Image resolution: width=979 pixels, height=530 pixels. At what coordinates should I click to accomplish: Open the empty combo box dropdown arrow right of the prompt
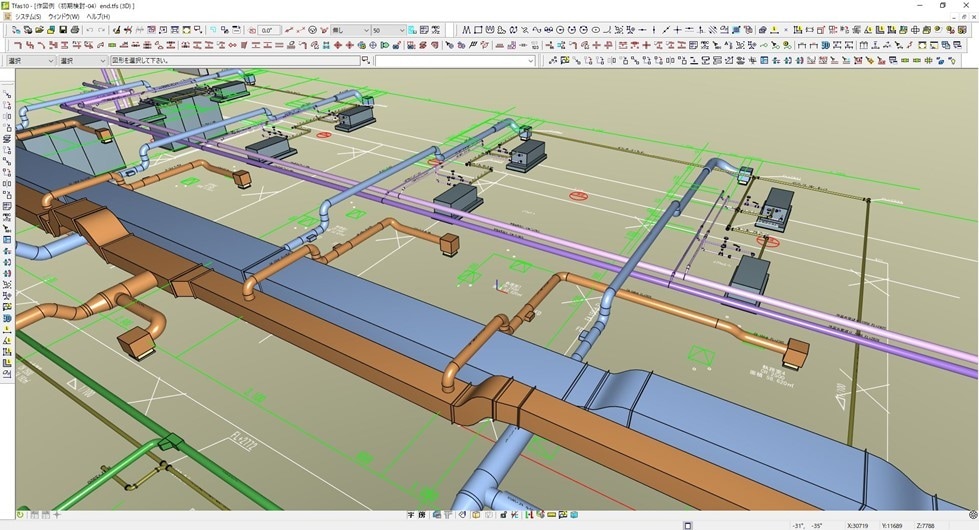click(x=531, y=61)
